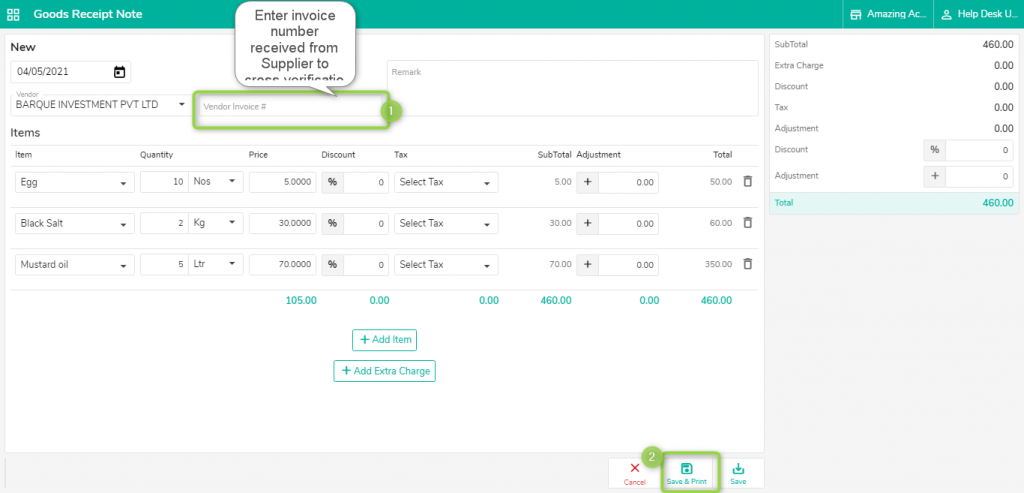Click summary Discount value field
The image size is (1024, 493).
[980, 150]
